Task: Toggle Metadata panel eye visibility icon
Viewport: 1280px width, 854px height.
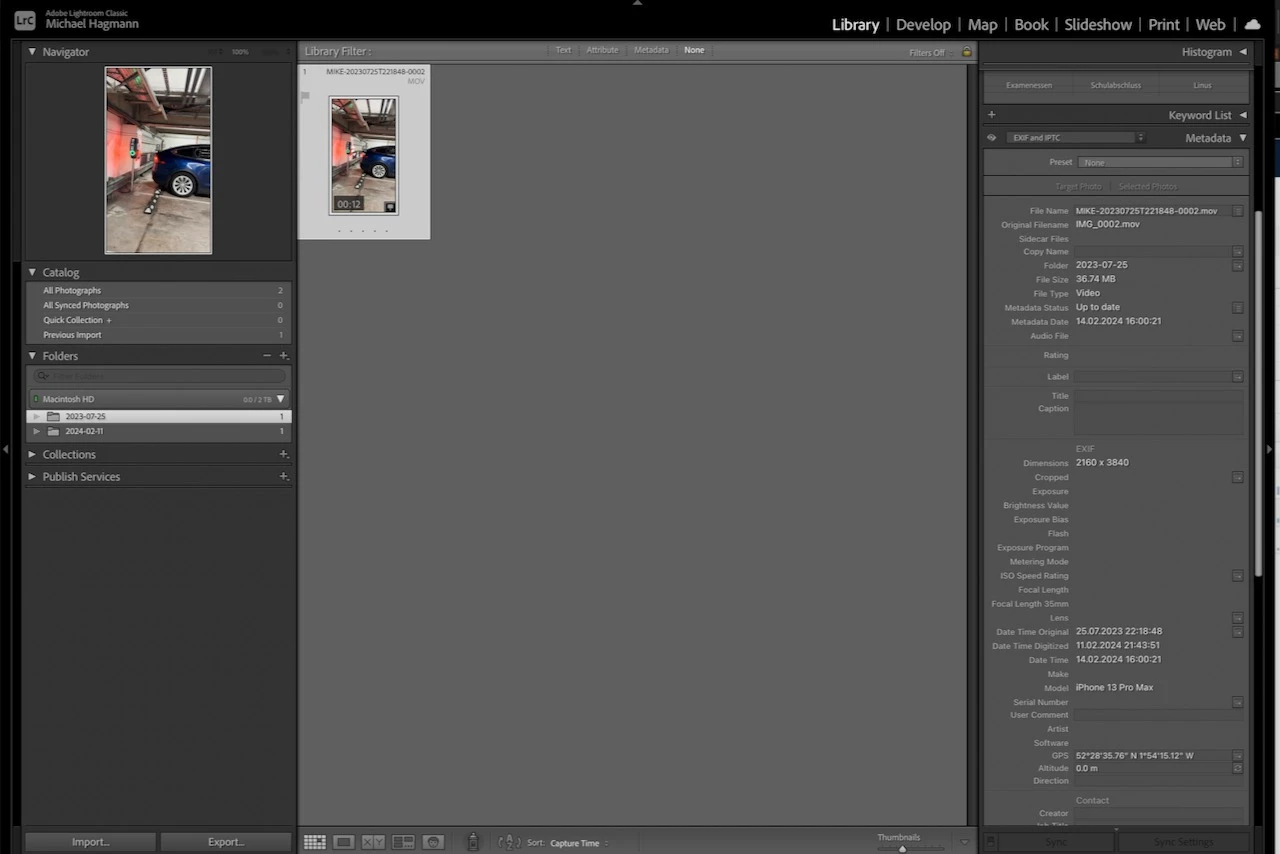Action: [x=992, y=138]
